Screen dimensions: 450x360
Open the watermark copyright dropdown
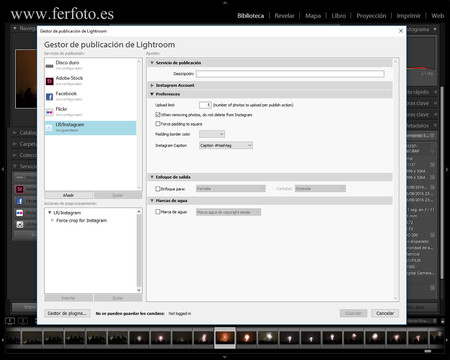228,212
